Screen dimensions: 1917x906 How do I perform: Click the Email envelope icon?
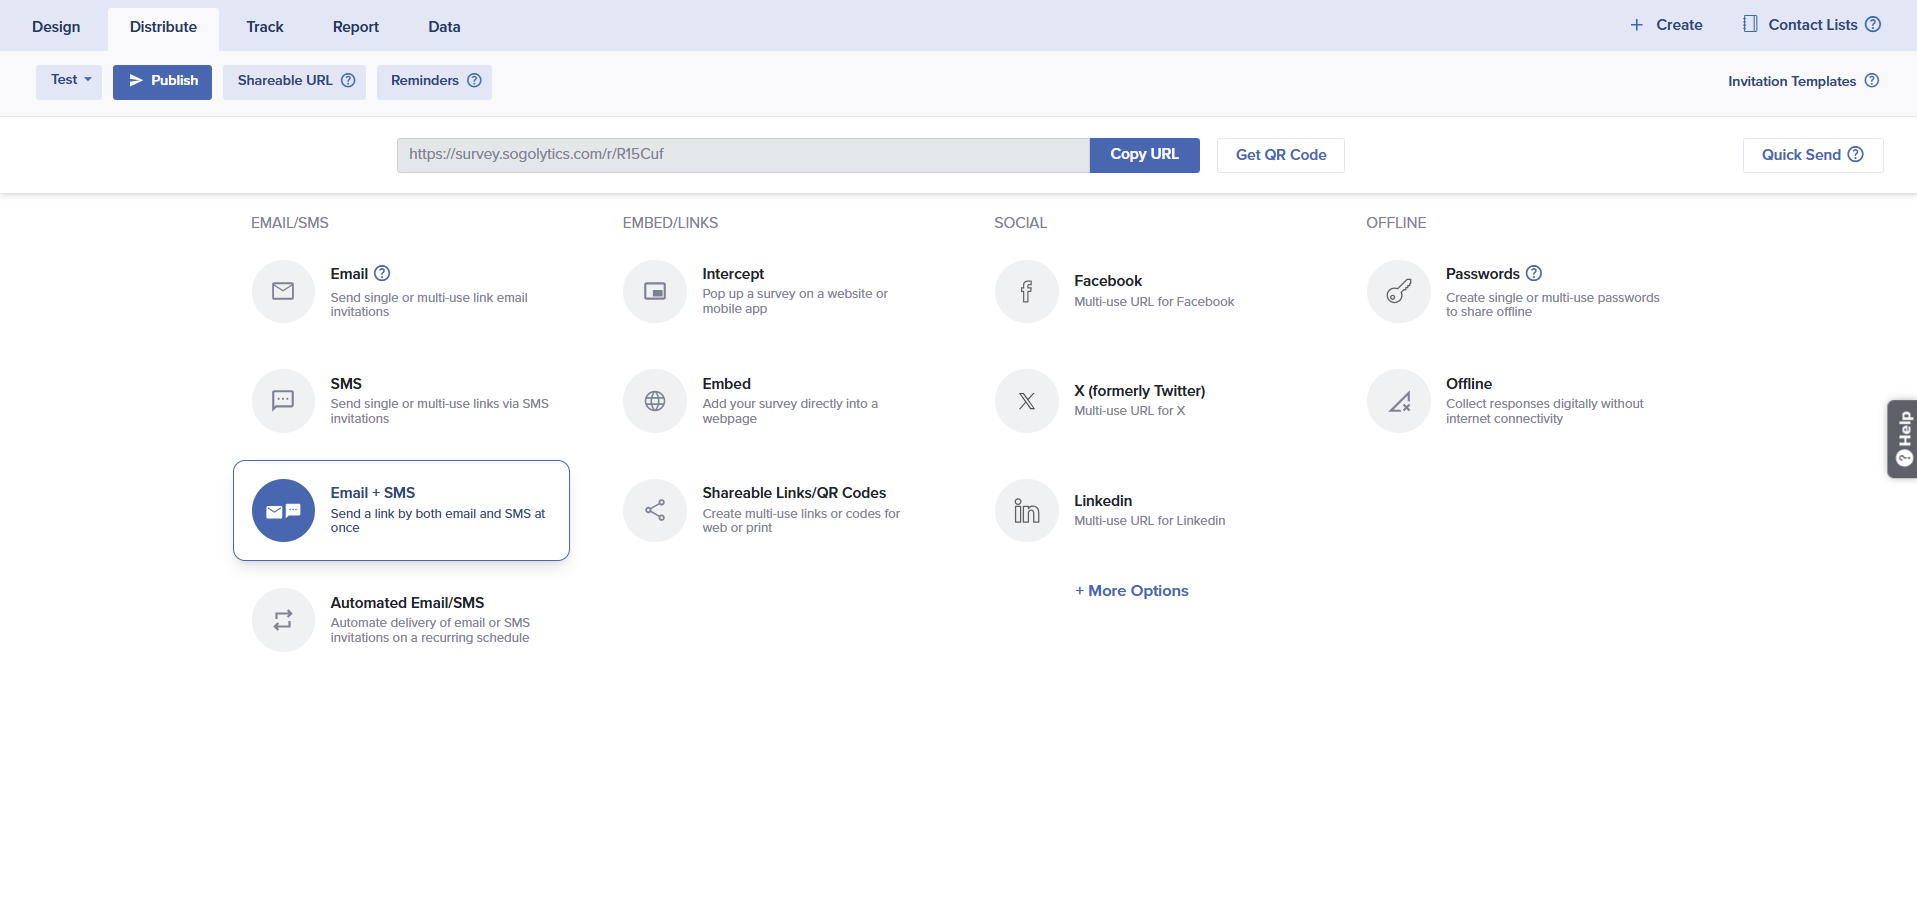click(x=283, y=291)
